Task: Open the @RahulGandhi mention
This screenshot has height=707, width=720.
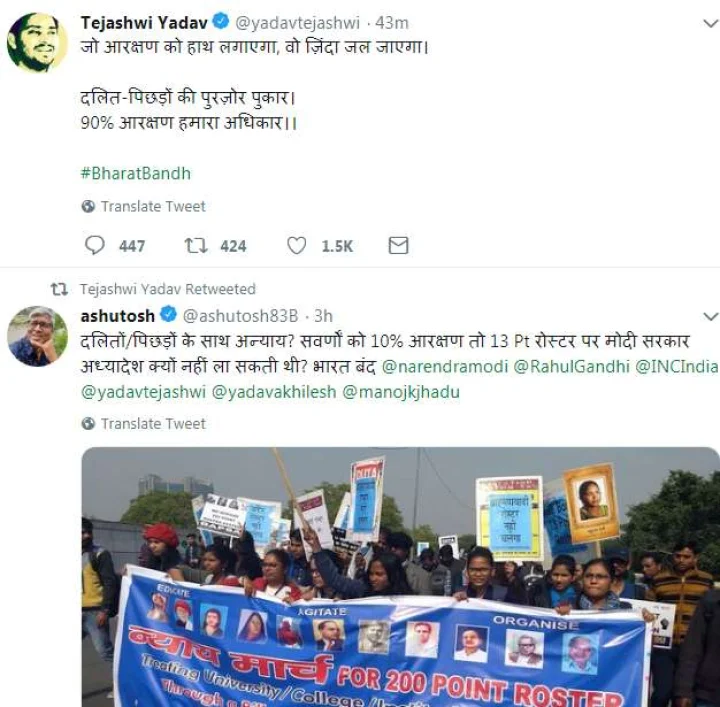Action: pos(571,367)
